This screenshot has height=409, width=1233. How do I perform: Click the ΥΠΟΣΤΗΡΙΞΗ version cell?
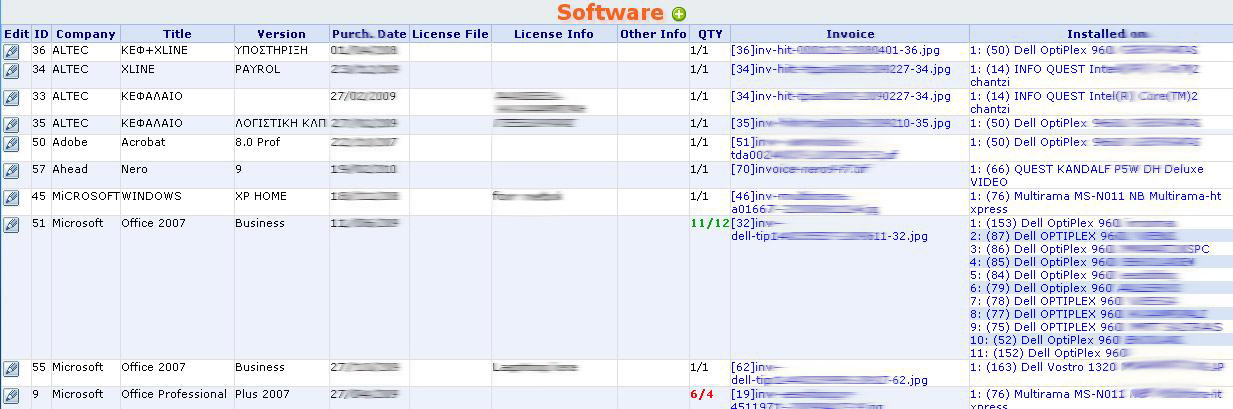pyautogui.click(x=271, y=49)
